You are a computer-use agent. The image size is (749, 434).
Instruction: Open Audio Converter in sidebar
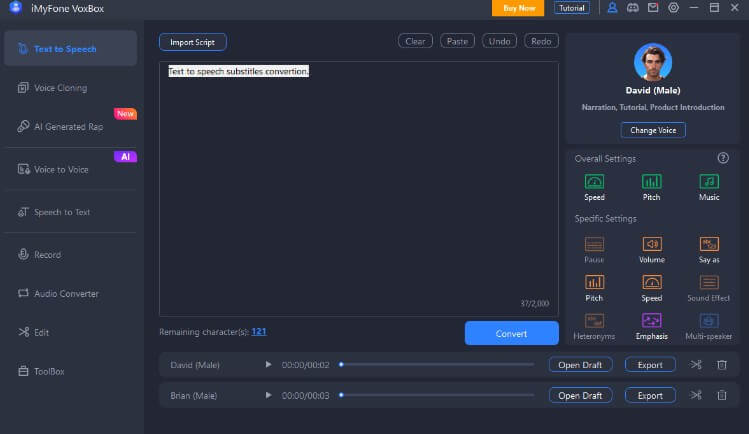coord(58,294)
